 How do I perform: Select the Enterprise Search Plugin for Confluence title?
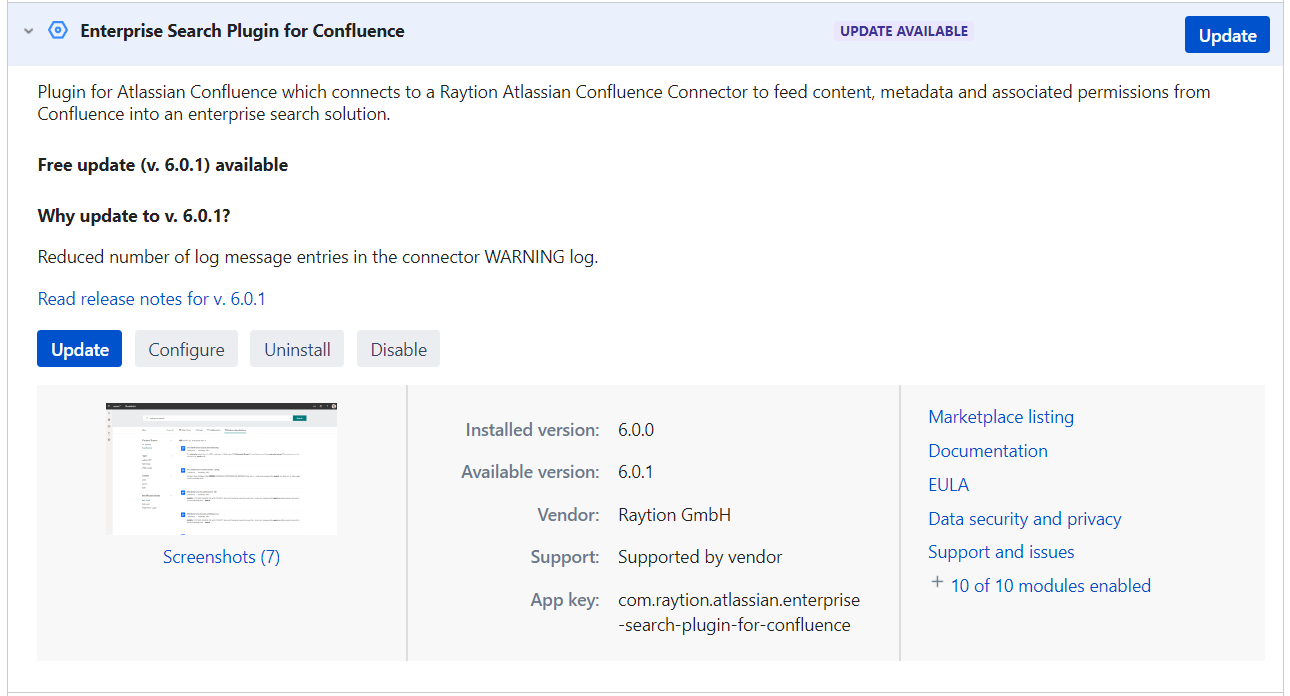242,30
